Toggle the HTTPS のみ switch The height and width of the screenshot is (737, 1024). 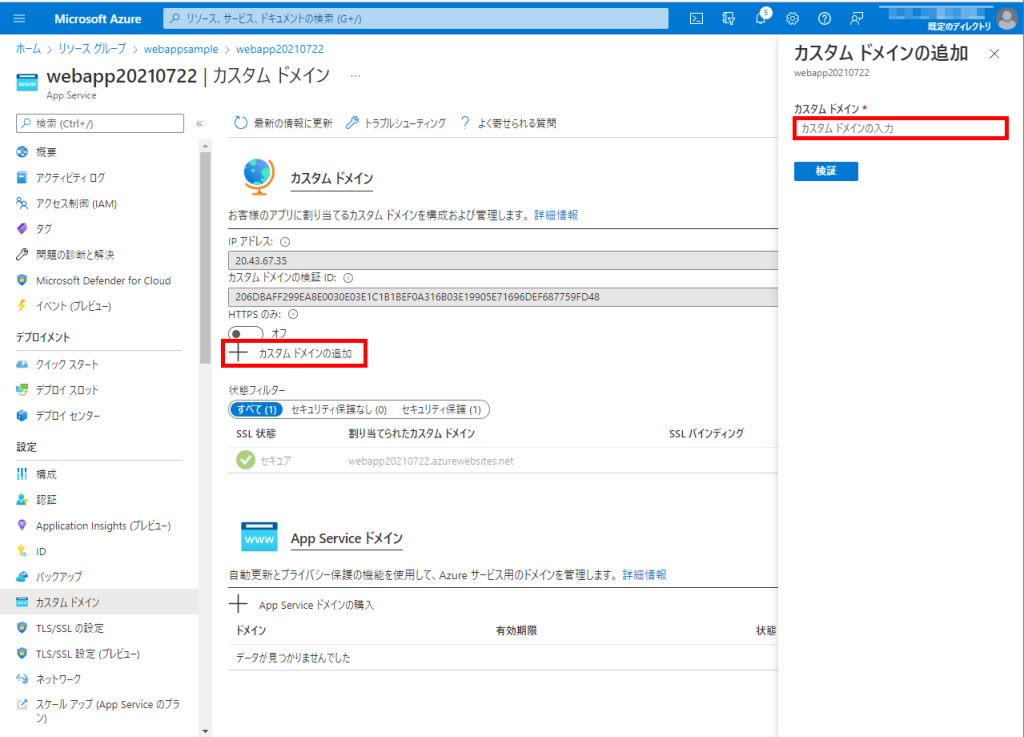(246, 333)
